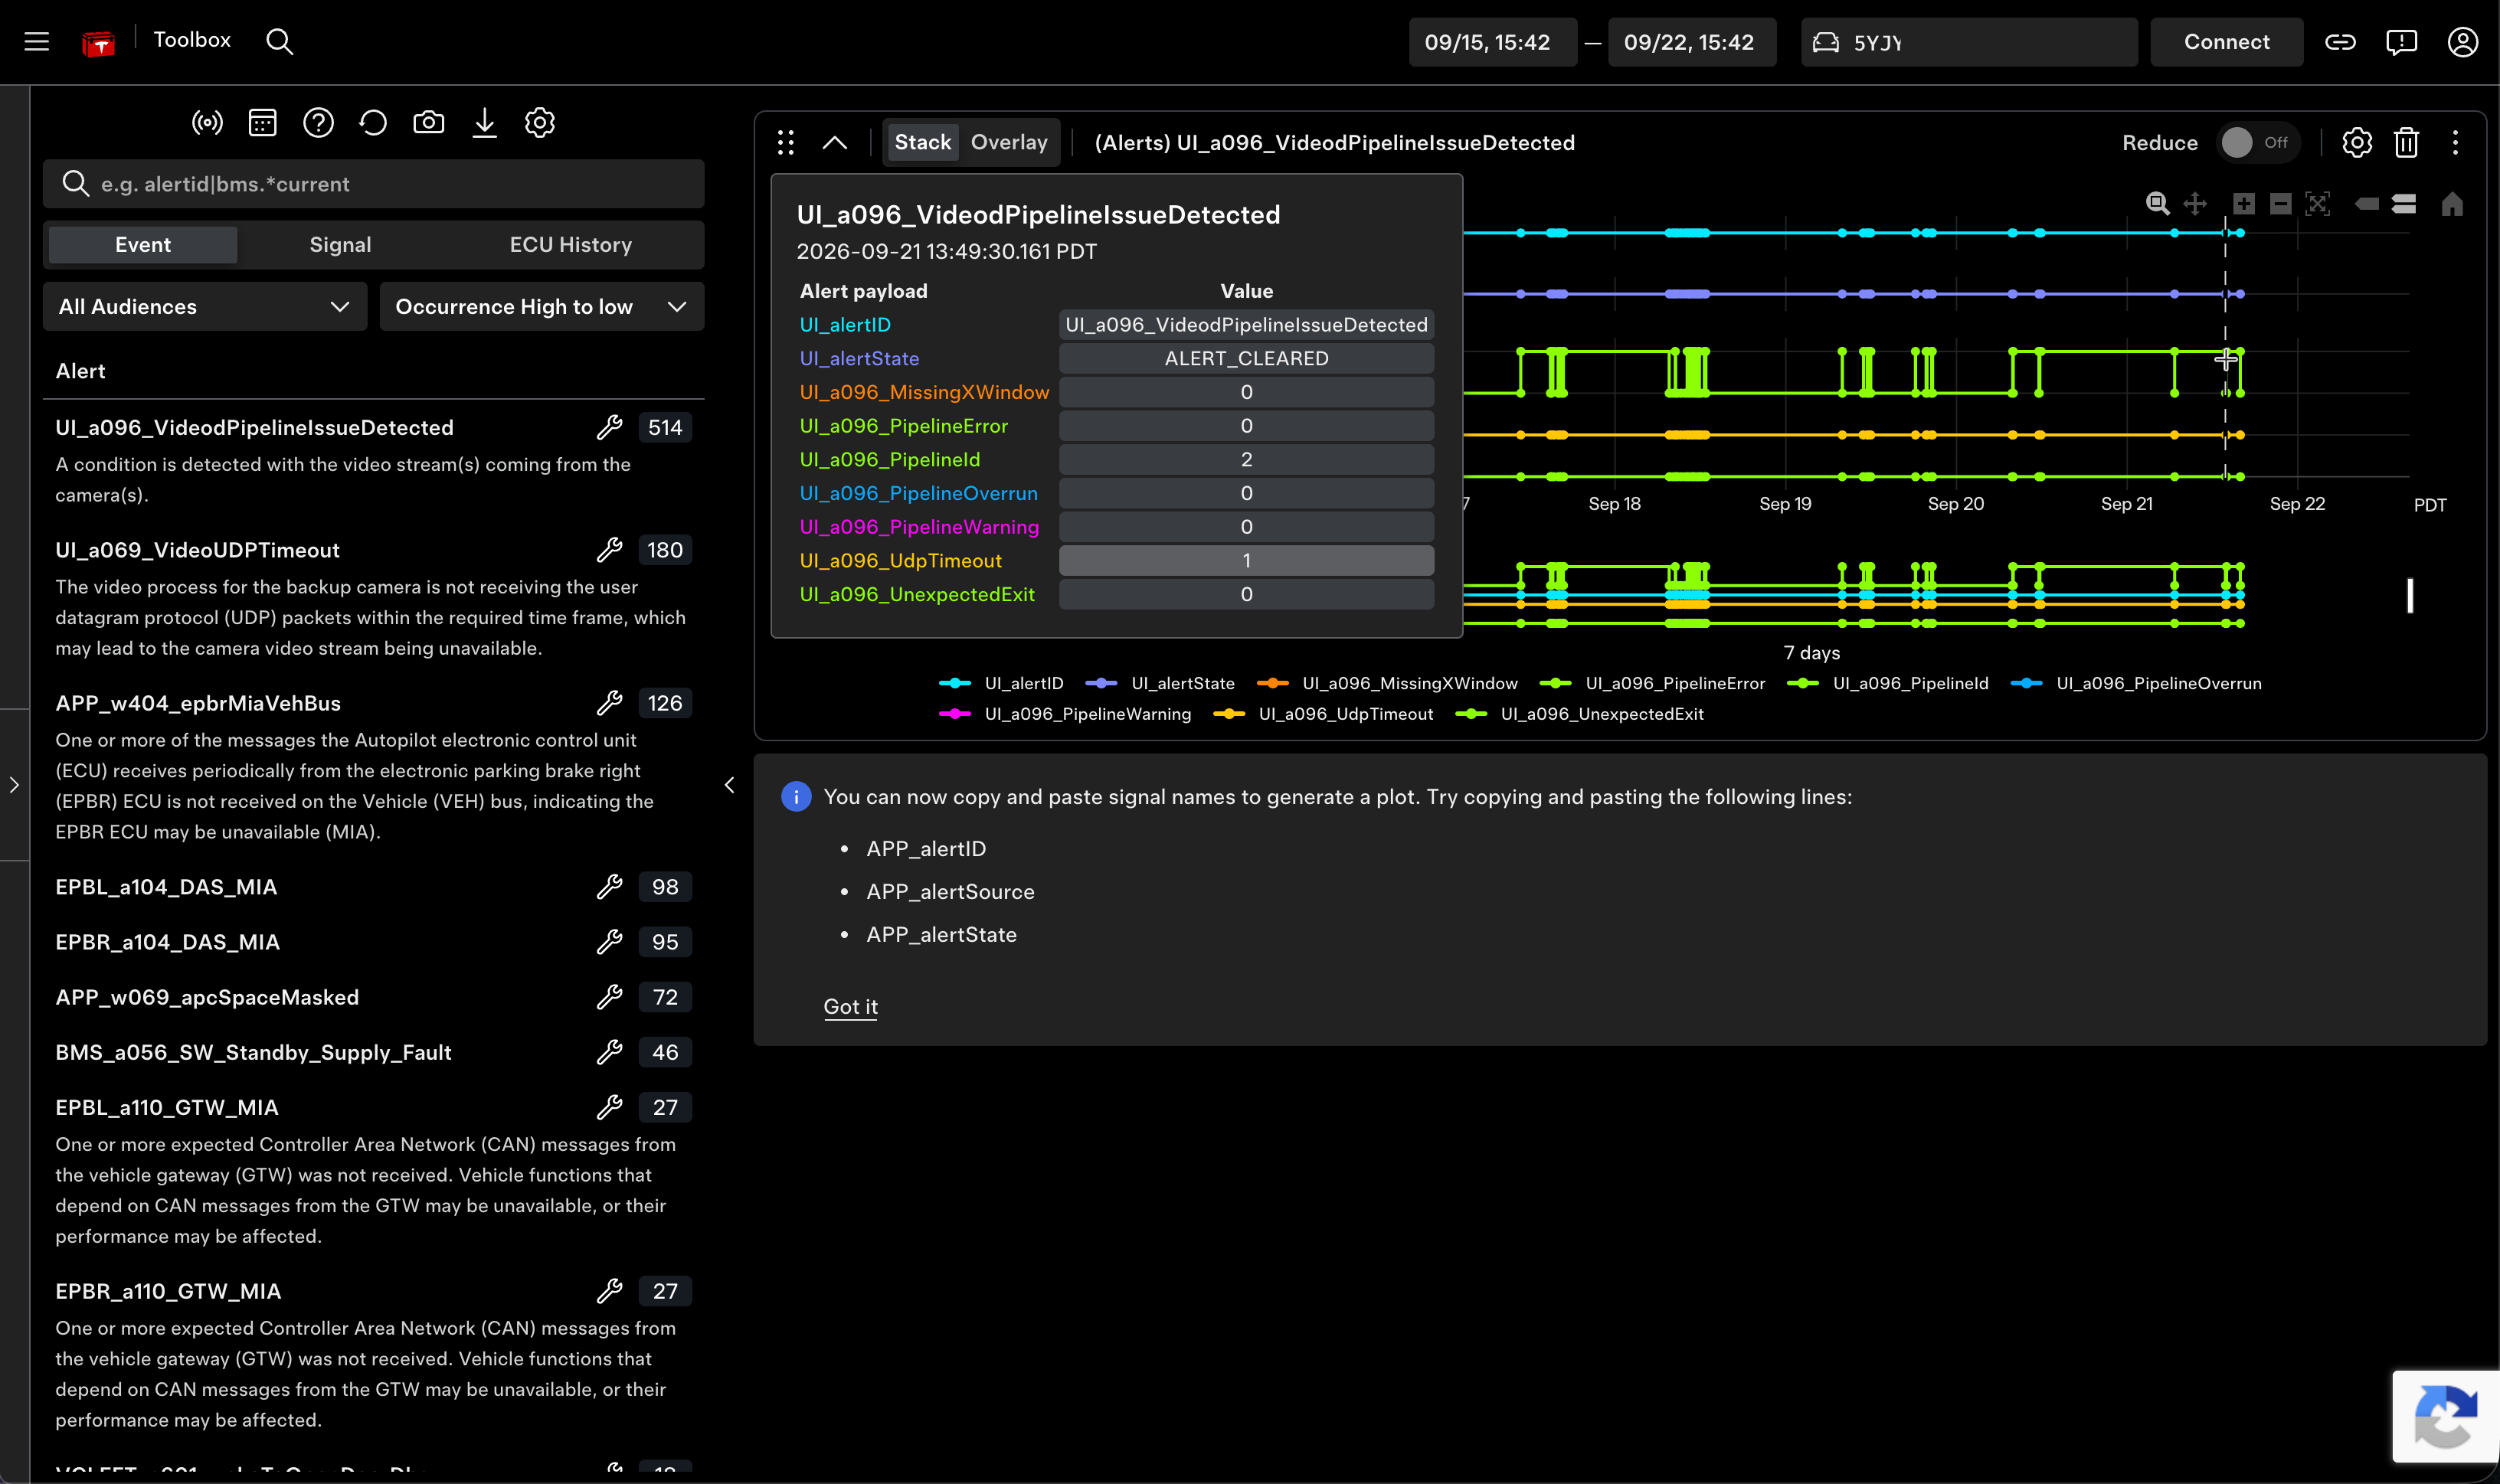2500x1484 pixels.
Task: Open the search magnifier in header
Action: tap(280, 41)
